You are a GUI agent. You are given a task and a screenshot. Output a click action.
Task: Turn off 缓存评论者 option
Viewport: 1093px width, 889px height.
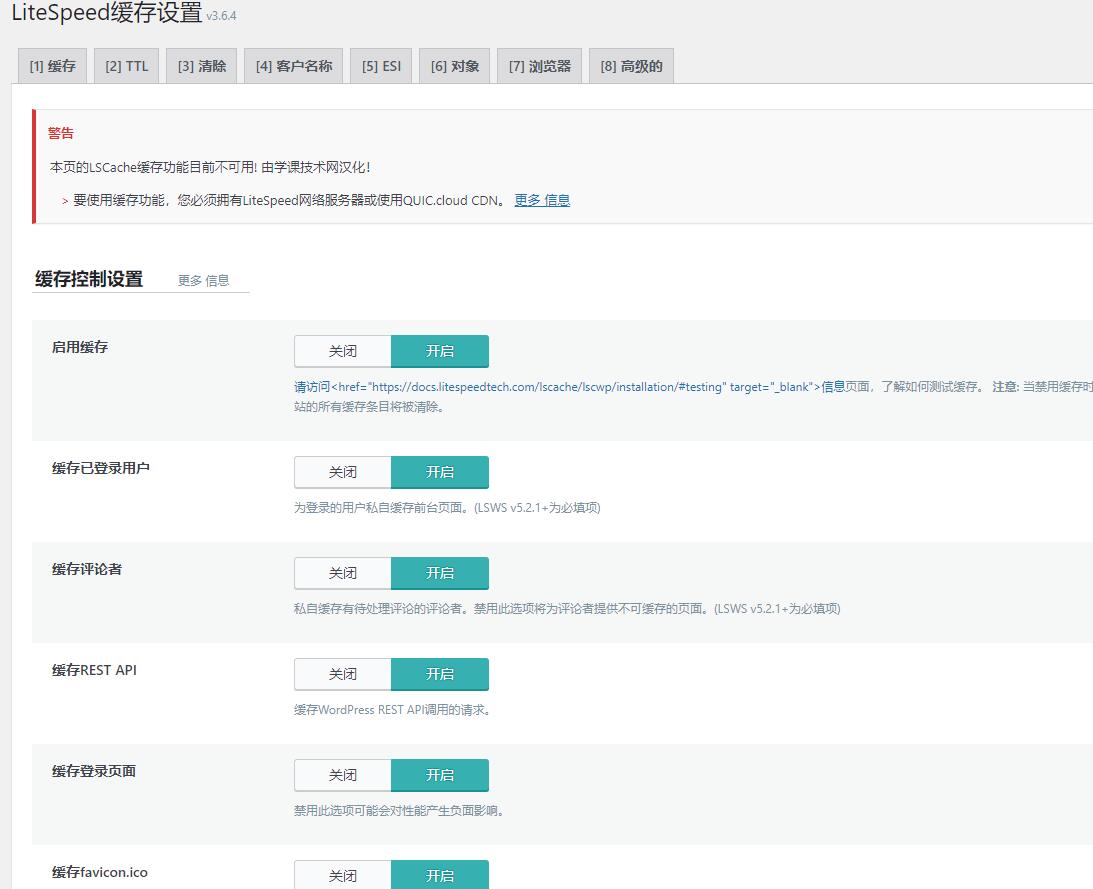(342, 574)
